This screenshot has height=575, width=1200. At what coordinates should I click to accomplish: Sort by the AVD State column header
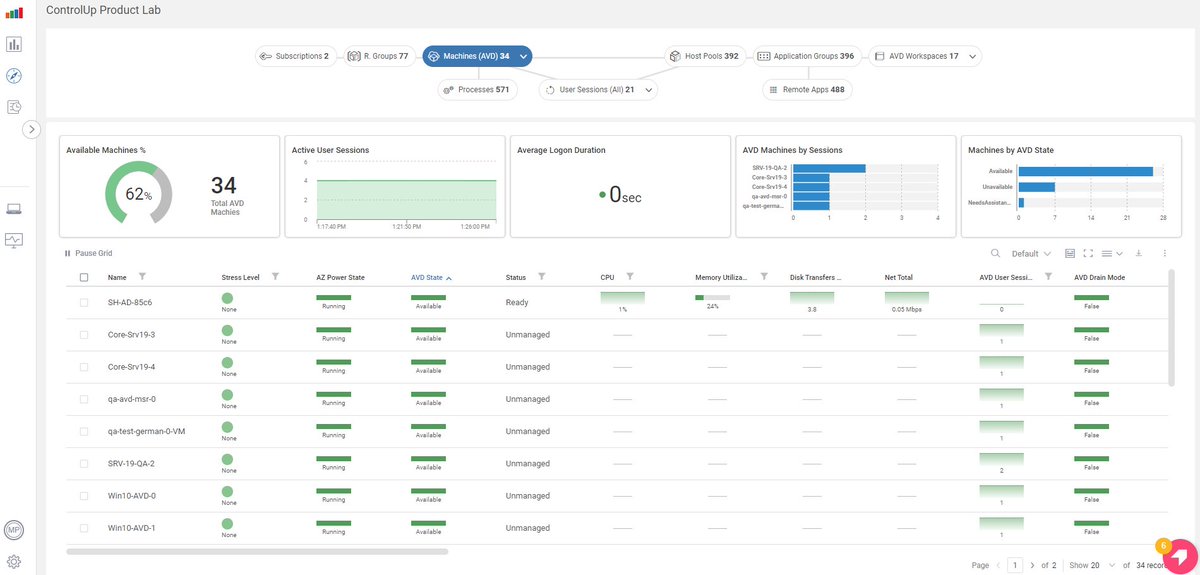point(427,277)
